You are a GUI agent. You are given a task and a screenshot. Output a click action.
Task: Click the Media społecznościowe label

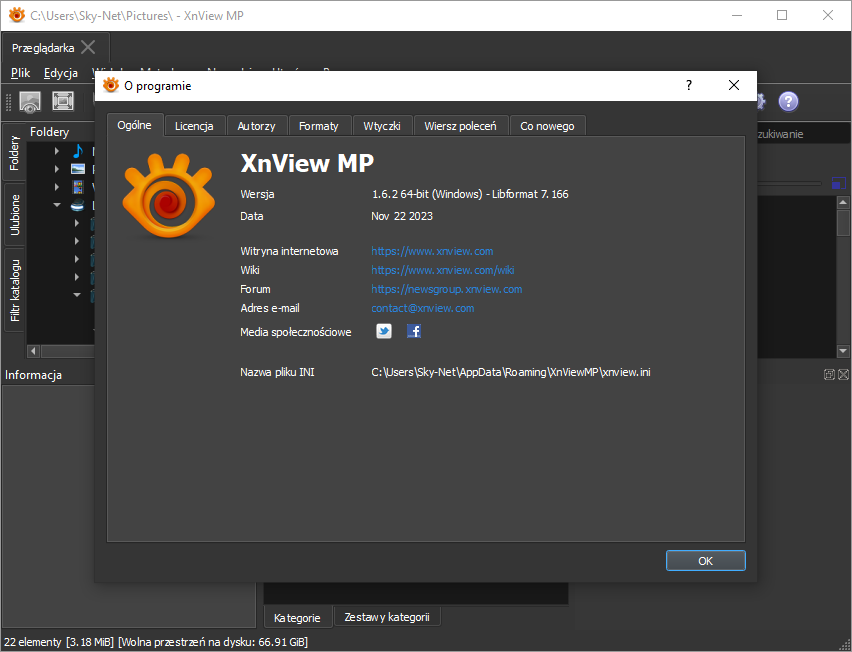(296, 332)
